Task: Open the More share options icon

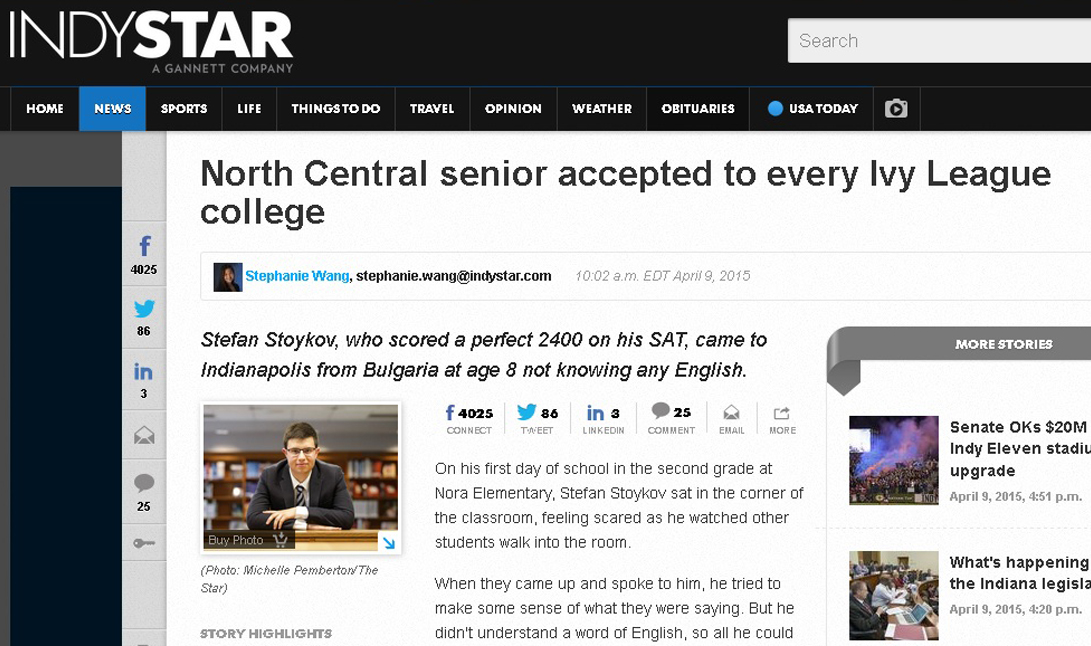Action: [782, 413]
